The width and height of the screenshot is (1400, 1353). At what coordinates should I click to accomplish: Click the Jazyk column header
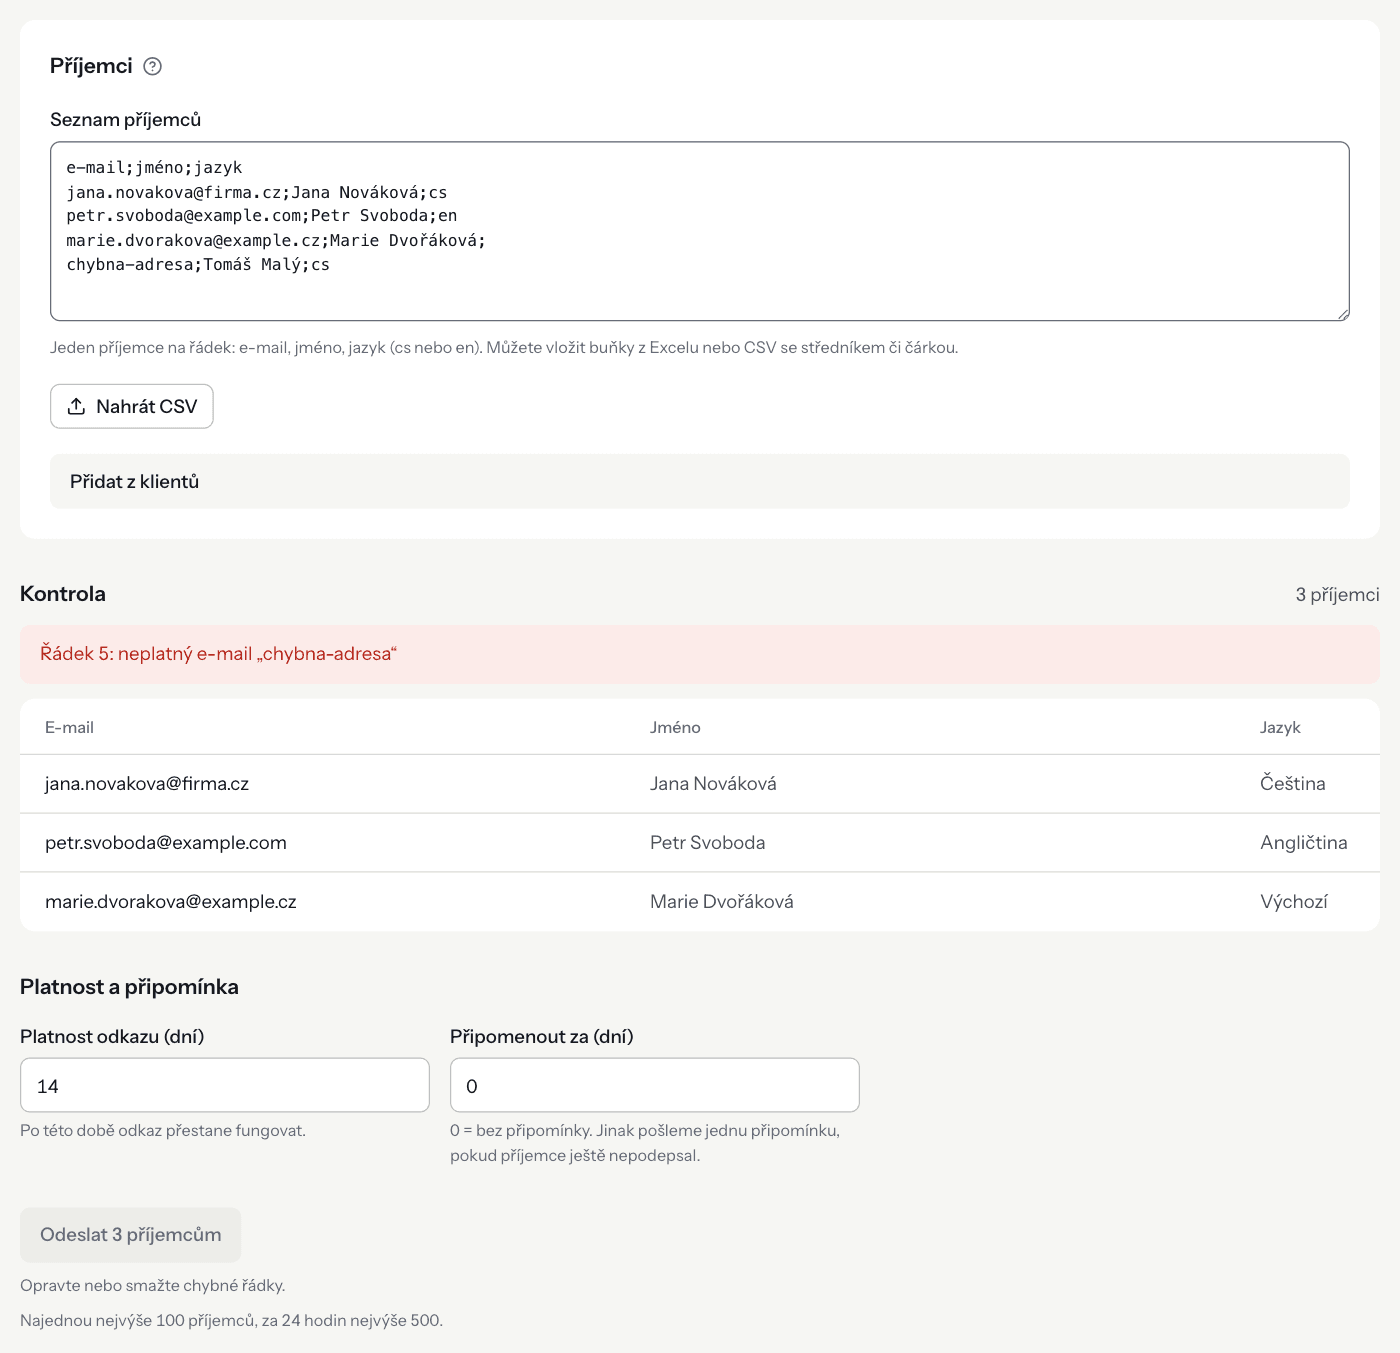[1280, 727]
